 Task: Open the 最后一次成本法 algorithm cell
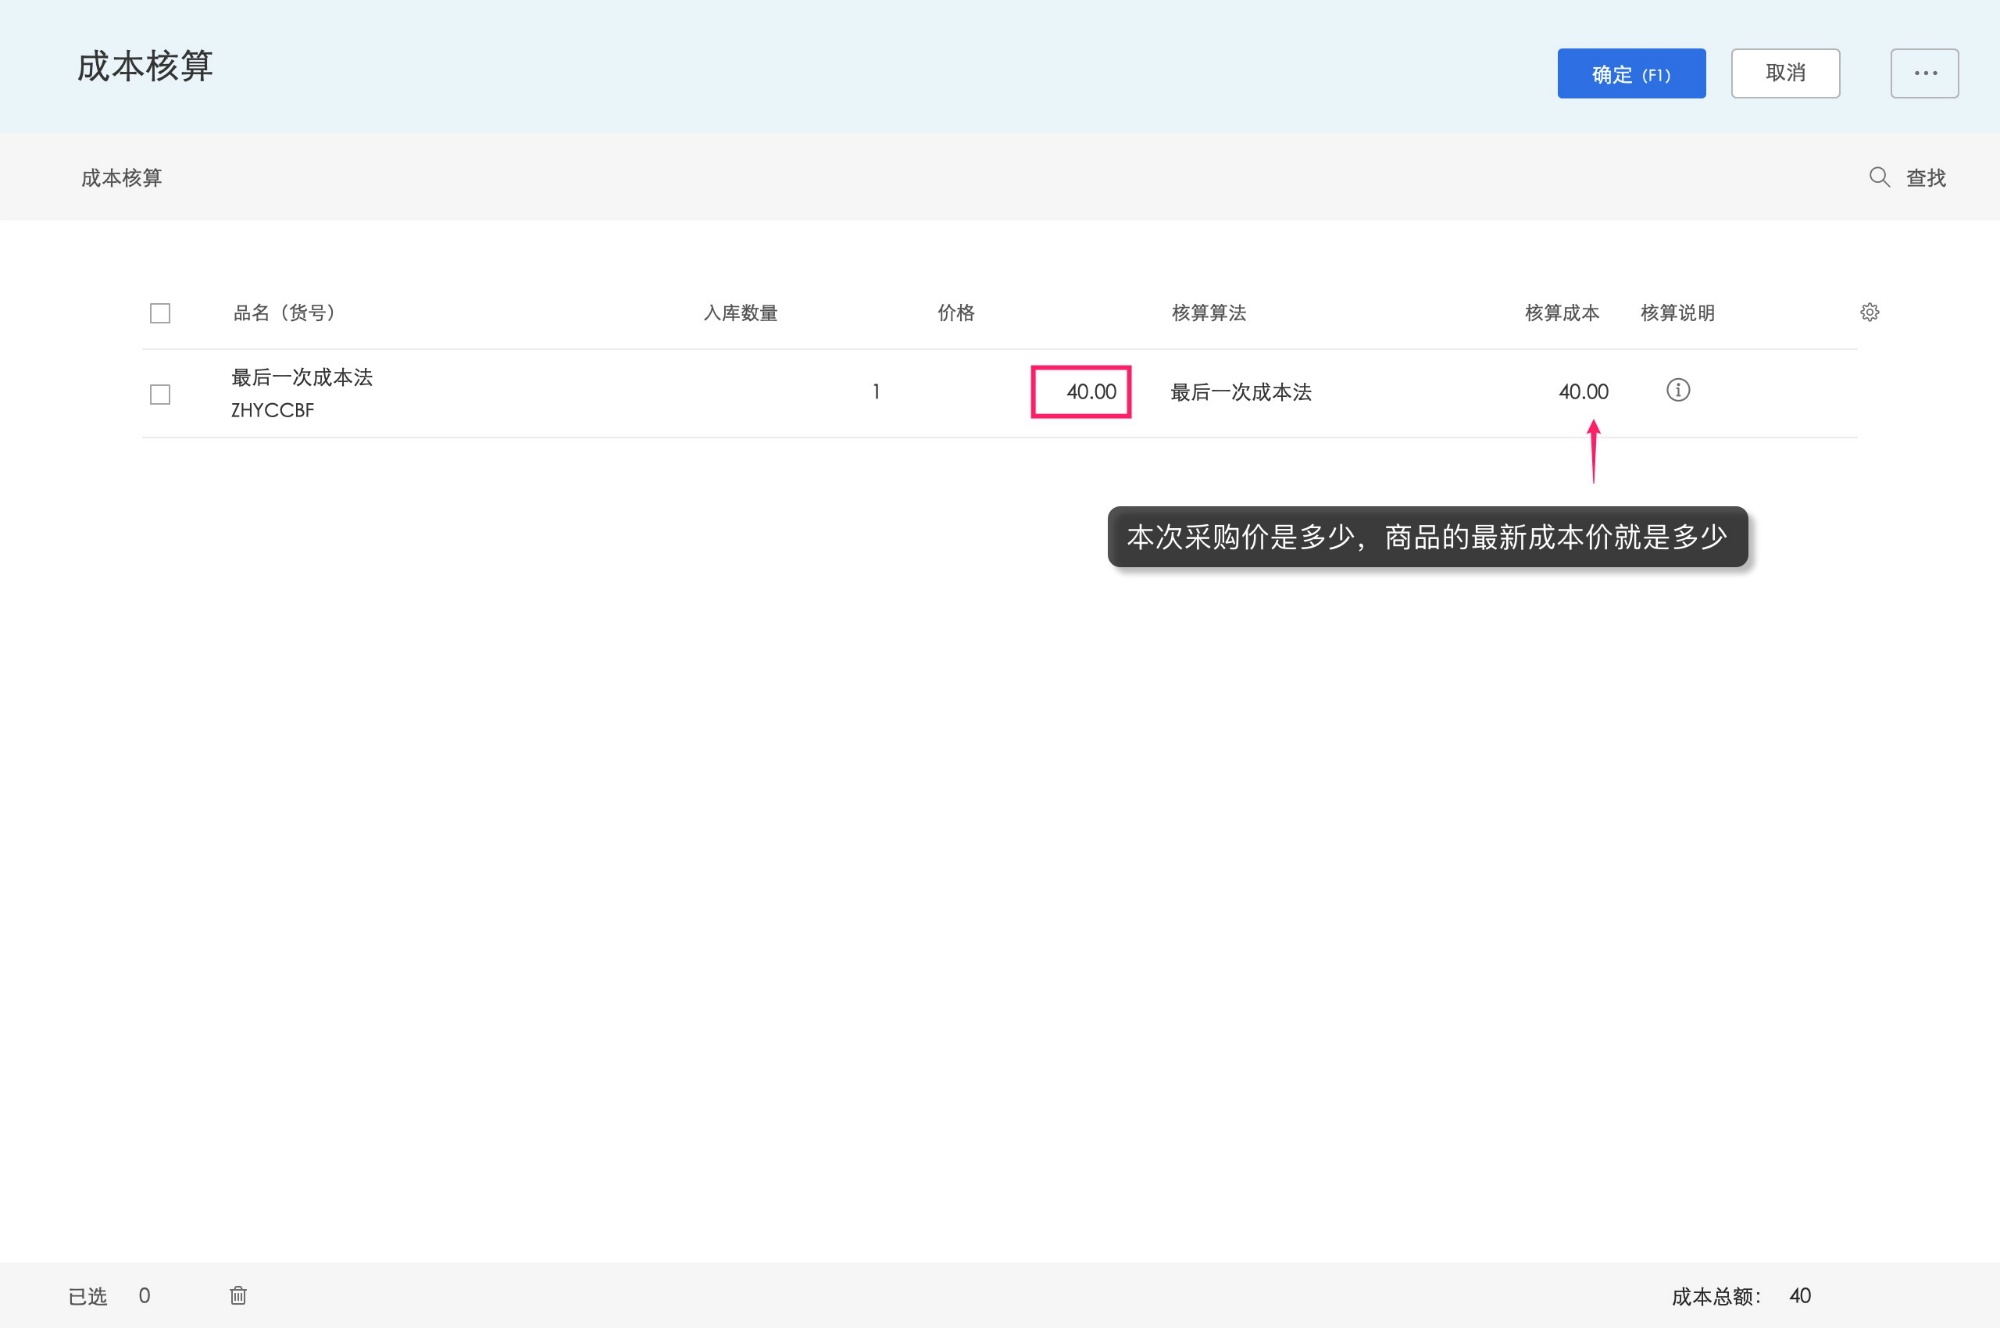pyautogui.click(x=1240, y=392)
